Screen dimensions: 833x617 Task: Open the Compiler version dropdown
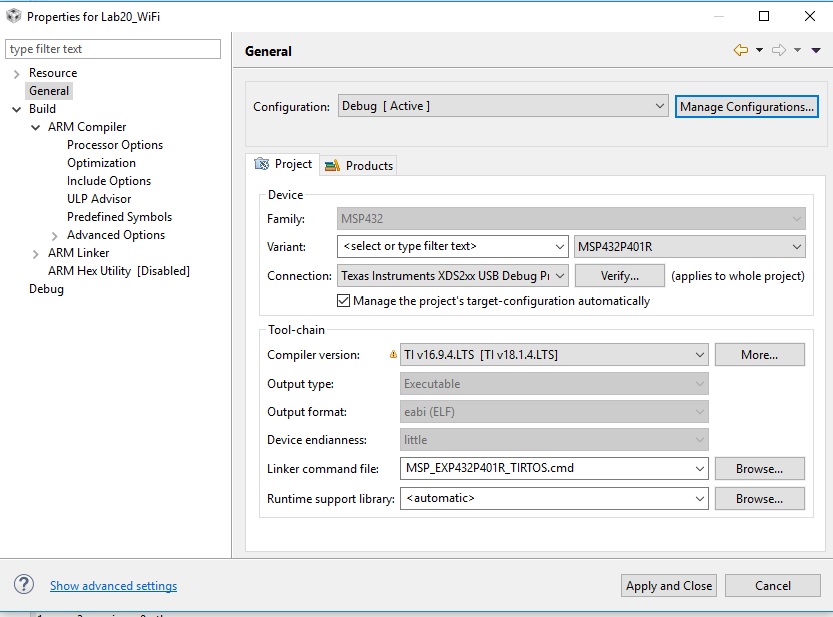click(x=553, y=354)
